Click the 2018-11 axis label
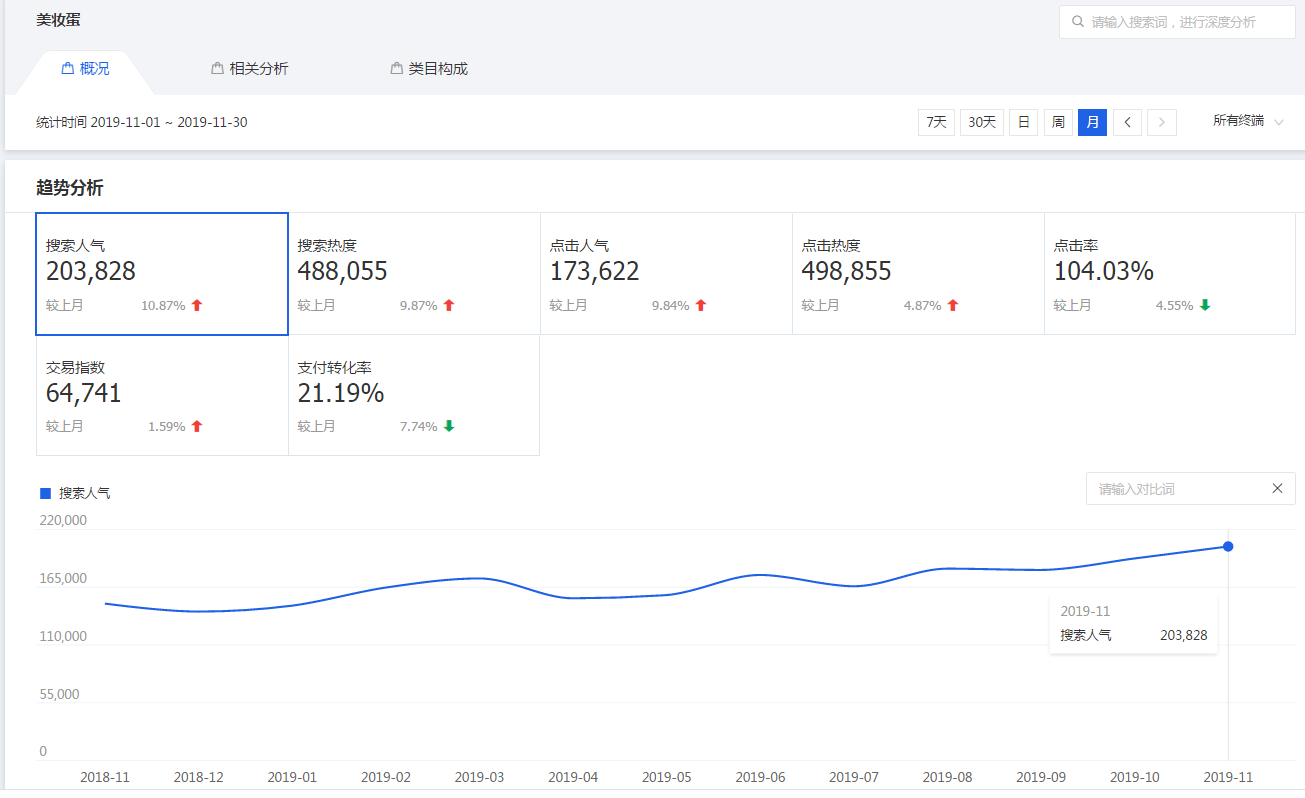The height and width of the screenshot is (798, 1305). coord(105,776)
